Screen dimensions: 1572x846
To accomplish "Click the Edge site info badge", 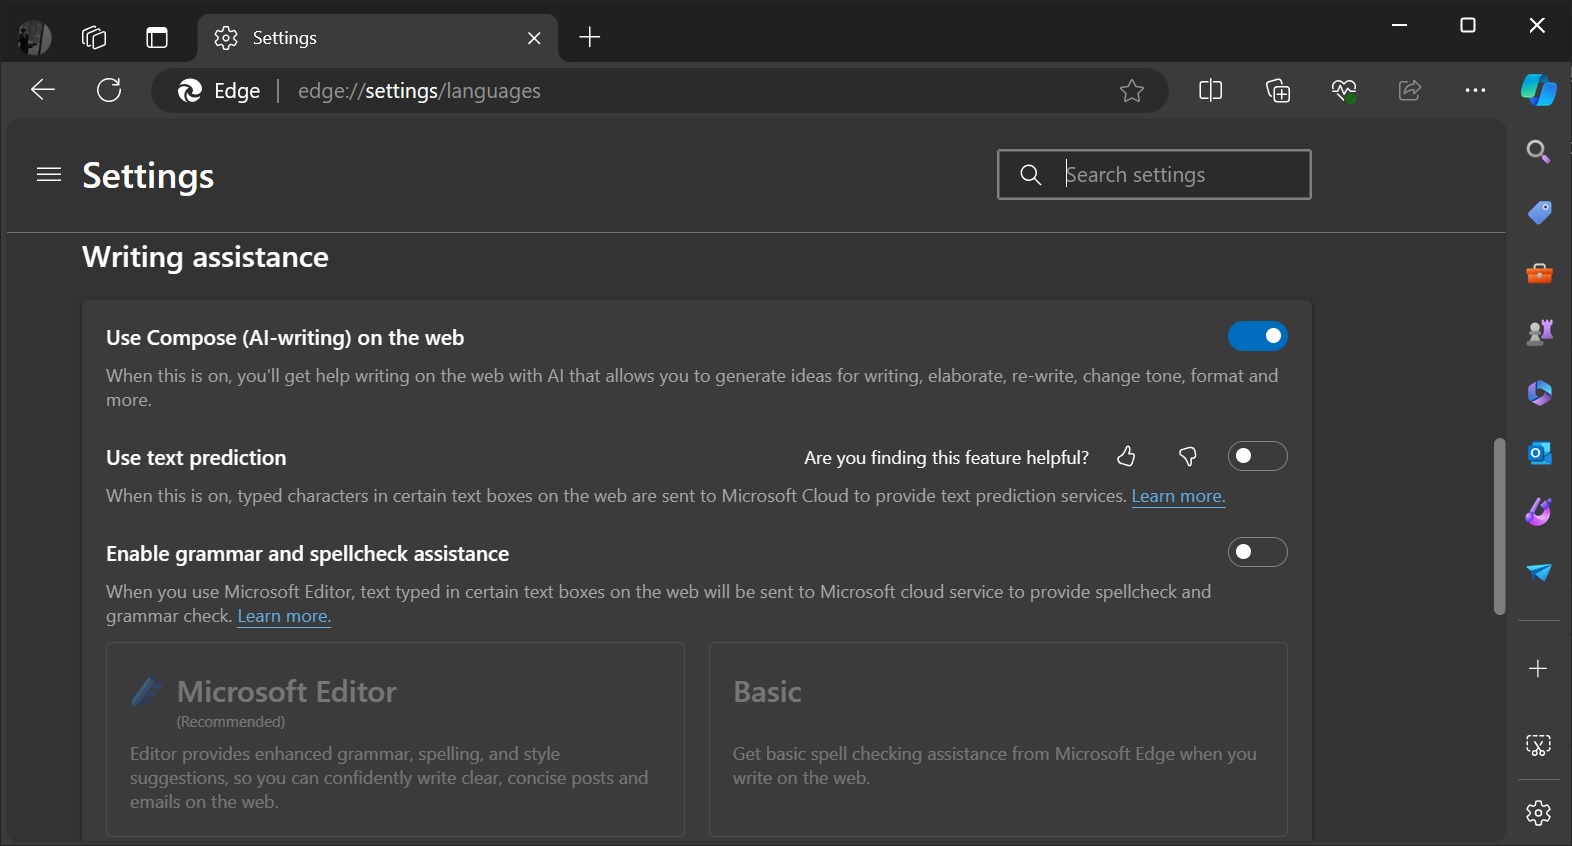I will [219, 91].
